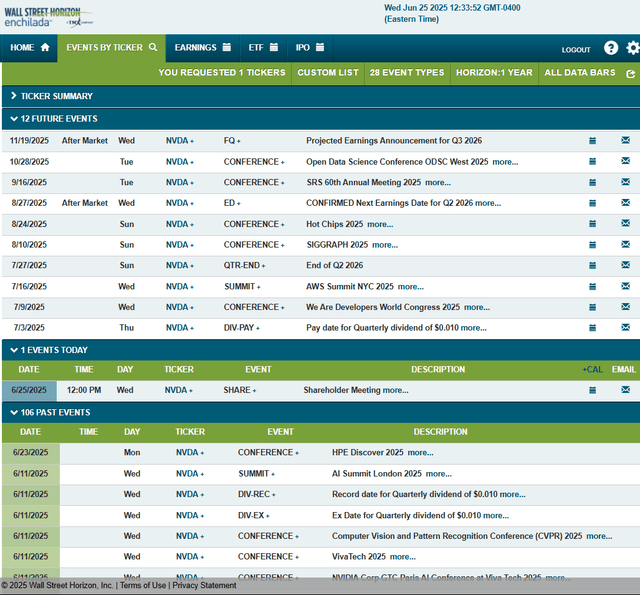Image resolution: width=640 pixels, height=595 pixels.
Task: Add Shareholder Meeting event to calendar
Action: pyautogui.click(x=592, y=390)
